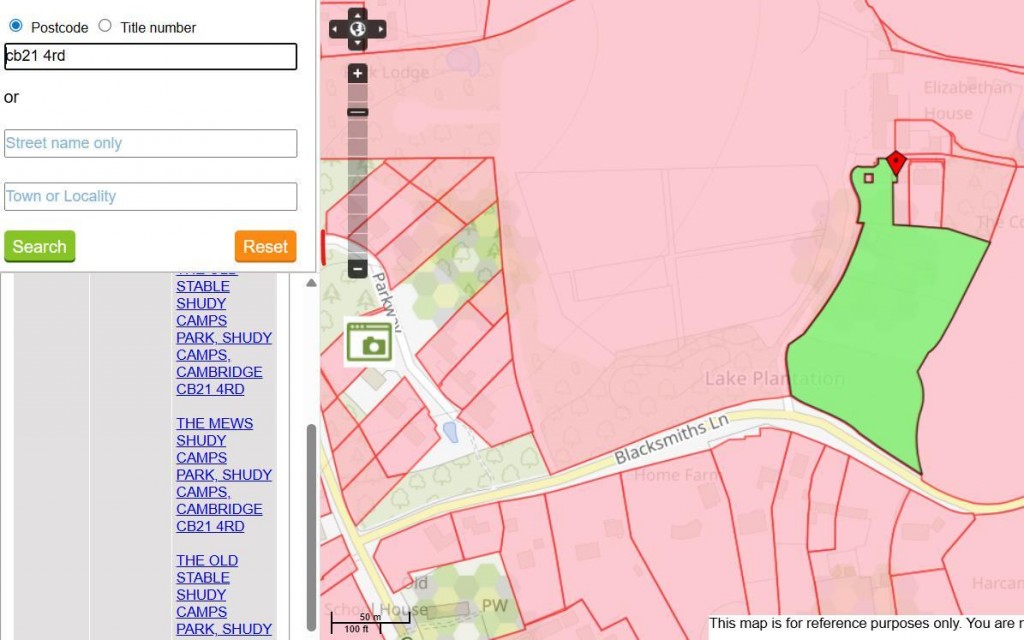
Task: Expand the red property marker popup
Action: (x=897, y=162)
